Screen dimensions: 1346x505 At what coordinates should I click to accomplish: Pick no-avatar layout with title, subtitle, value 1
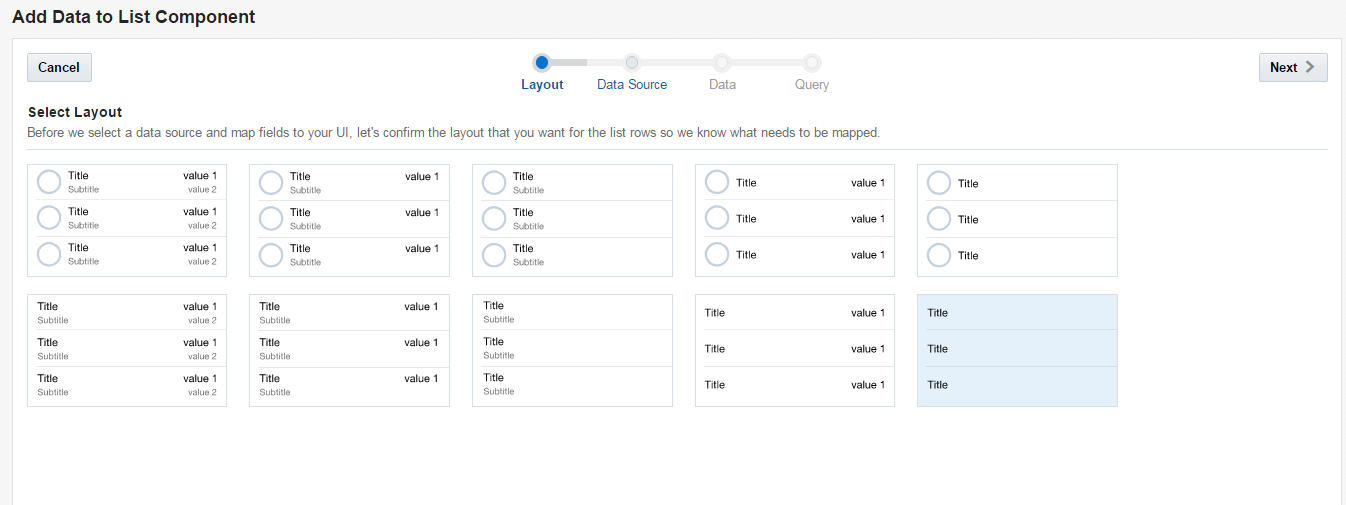point(349,350)
